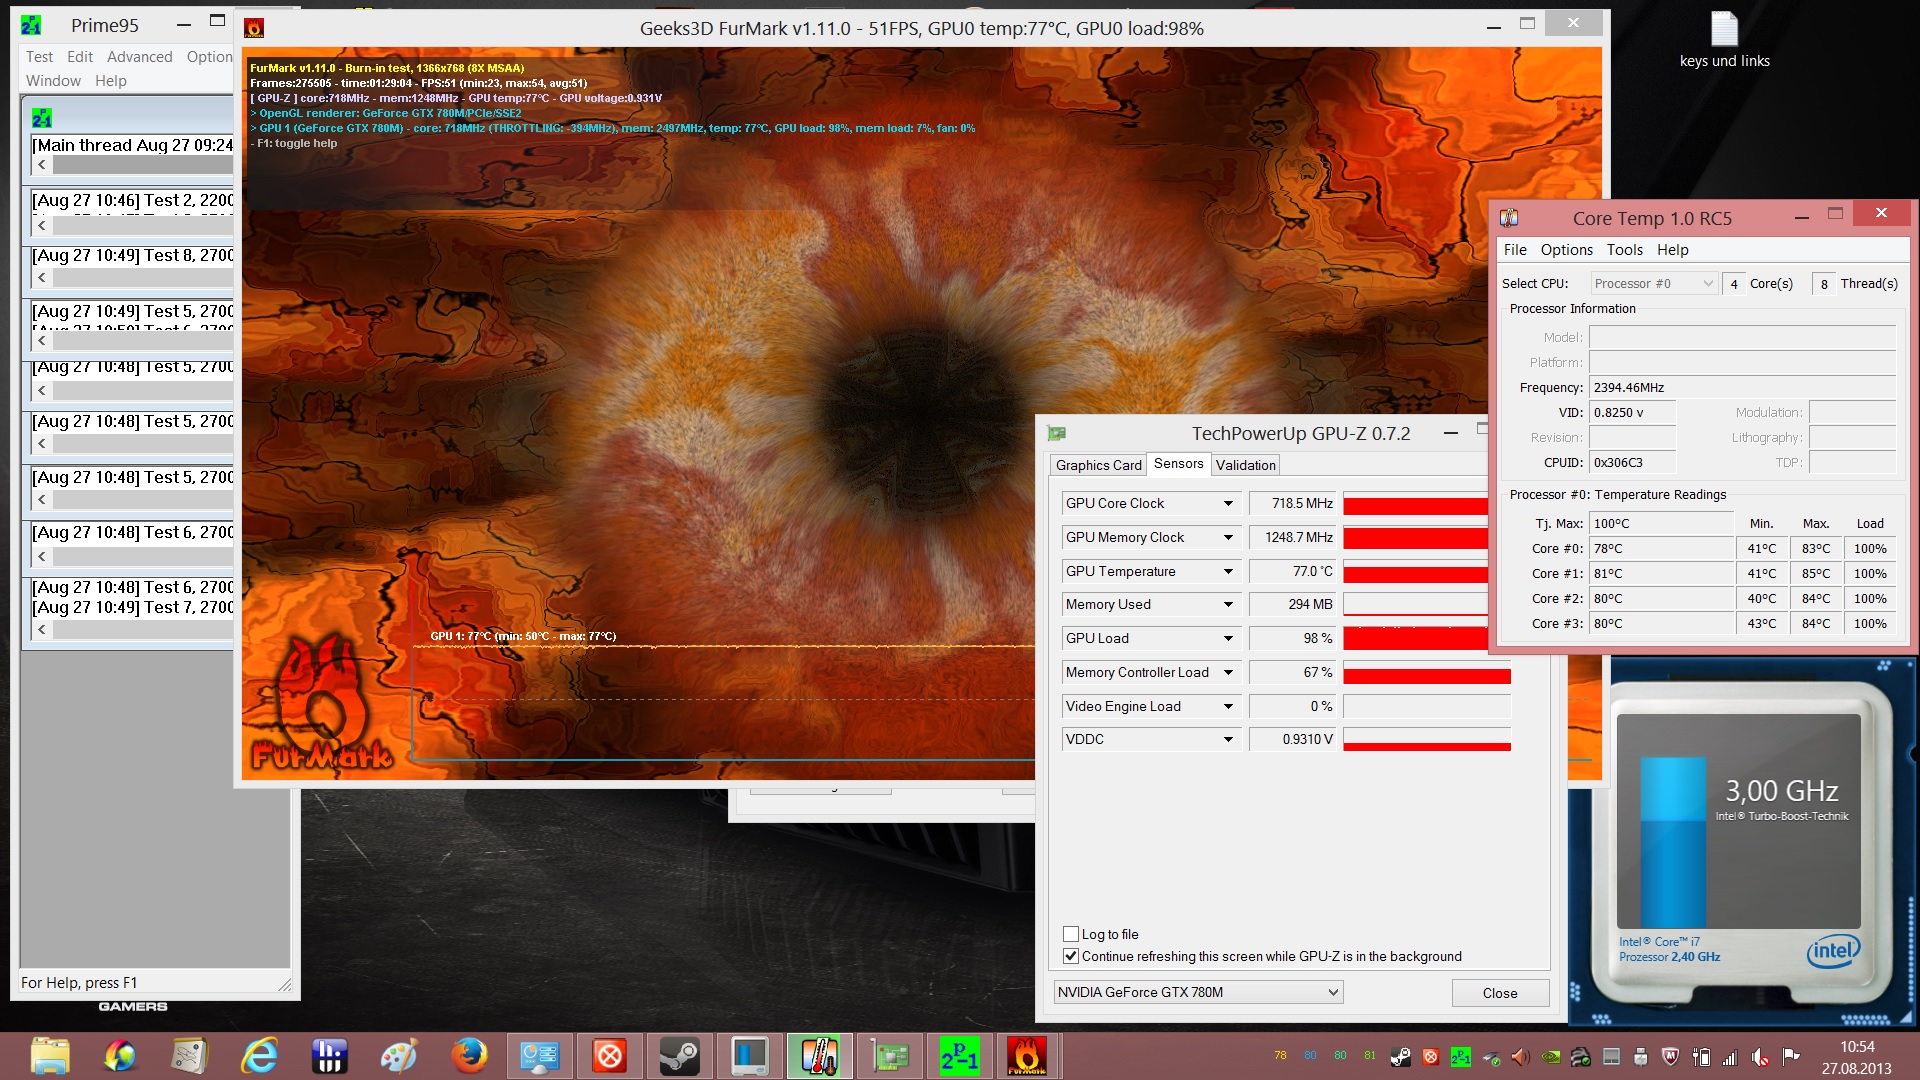
Task: Click the Tj. Max 100°C value
Action: point(1661,524)
